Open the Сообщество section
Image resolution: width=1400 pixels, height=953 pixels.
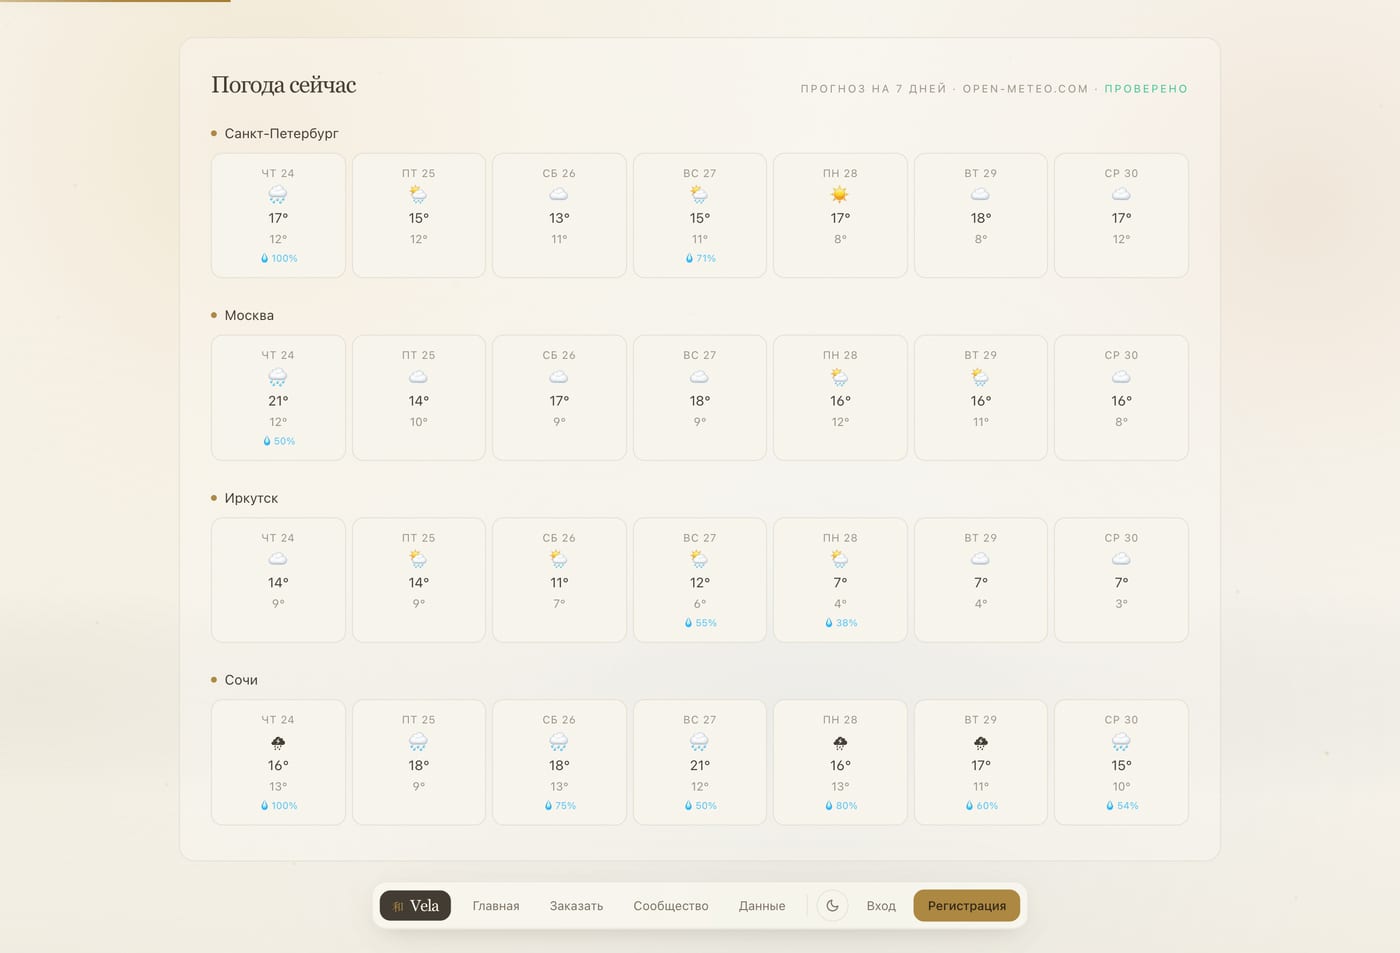671,906
